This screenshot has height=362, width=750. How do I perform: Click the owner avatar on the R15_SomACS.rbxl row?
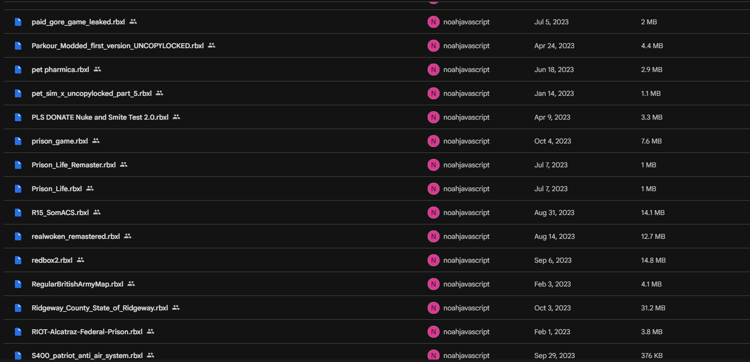433,212
